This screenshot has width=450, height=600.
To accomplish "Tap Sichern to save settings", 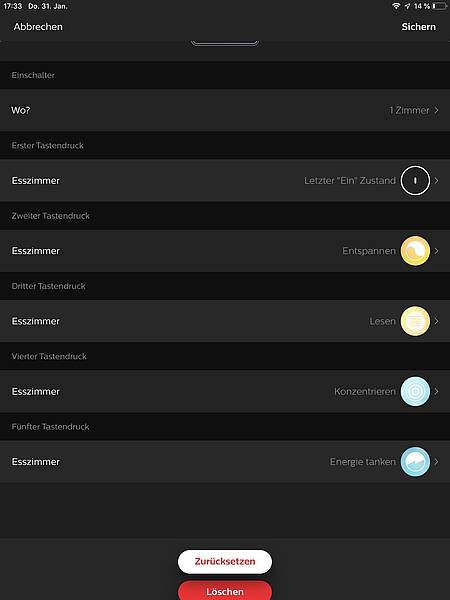I will pyautogui.click(x=419, y=27).
